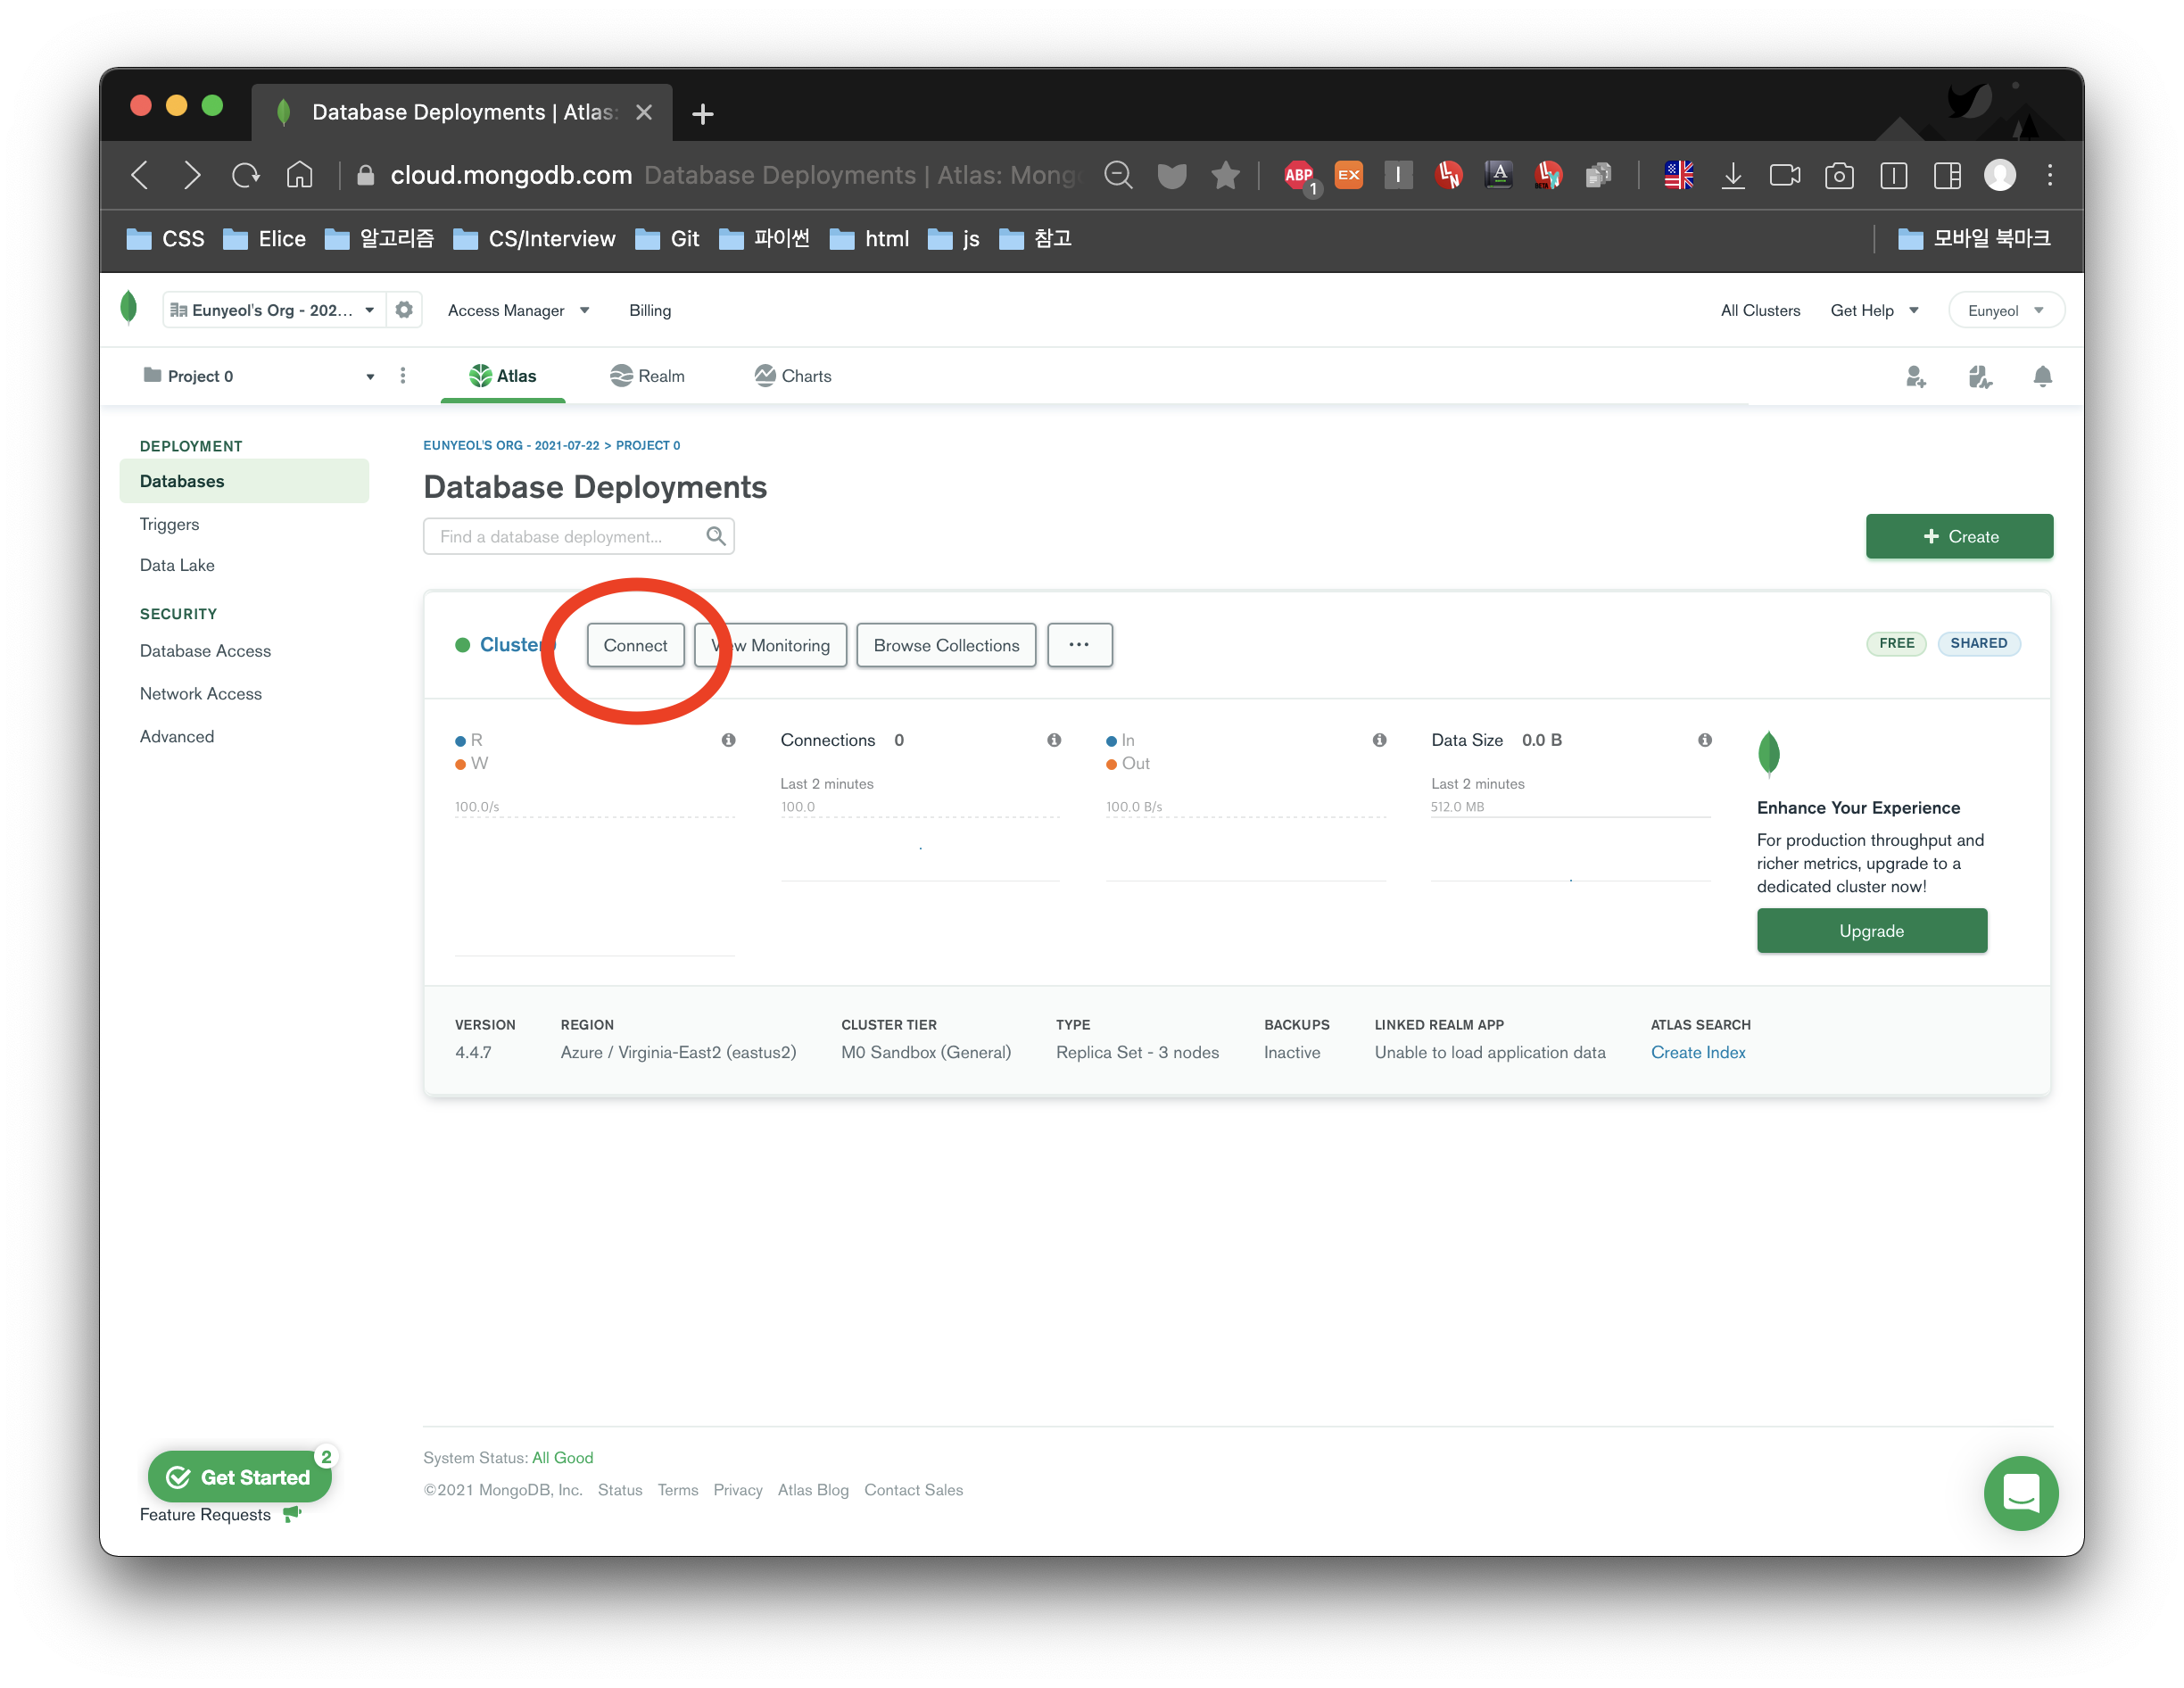Click the MongoDB leaf logo in header

click(129, 308)
